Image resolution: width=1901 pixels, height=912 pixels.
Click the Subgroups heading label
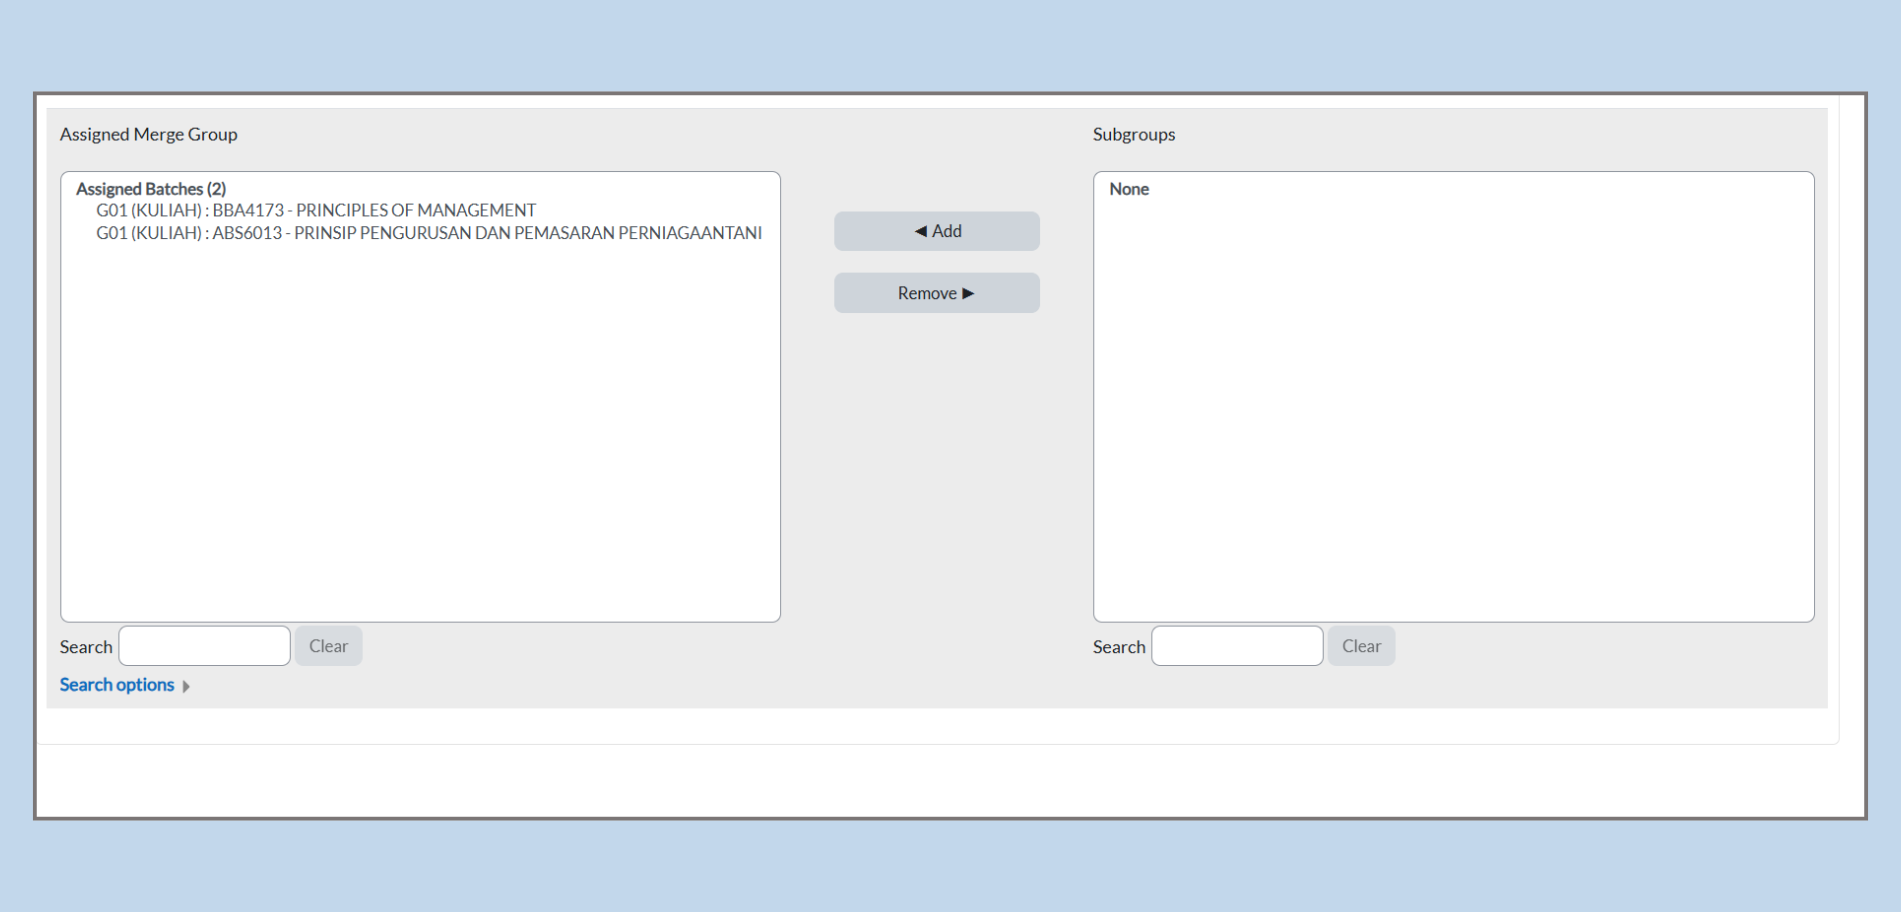click(1134, 134)
